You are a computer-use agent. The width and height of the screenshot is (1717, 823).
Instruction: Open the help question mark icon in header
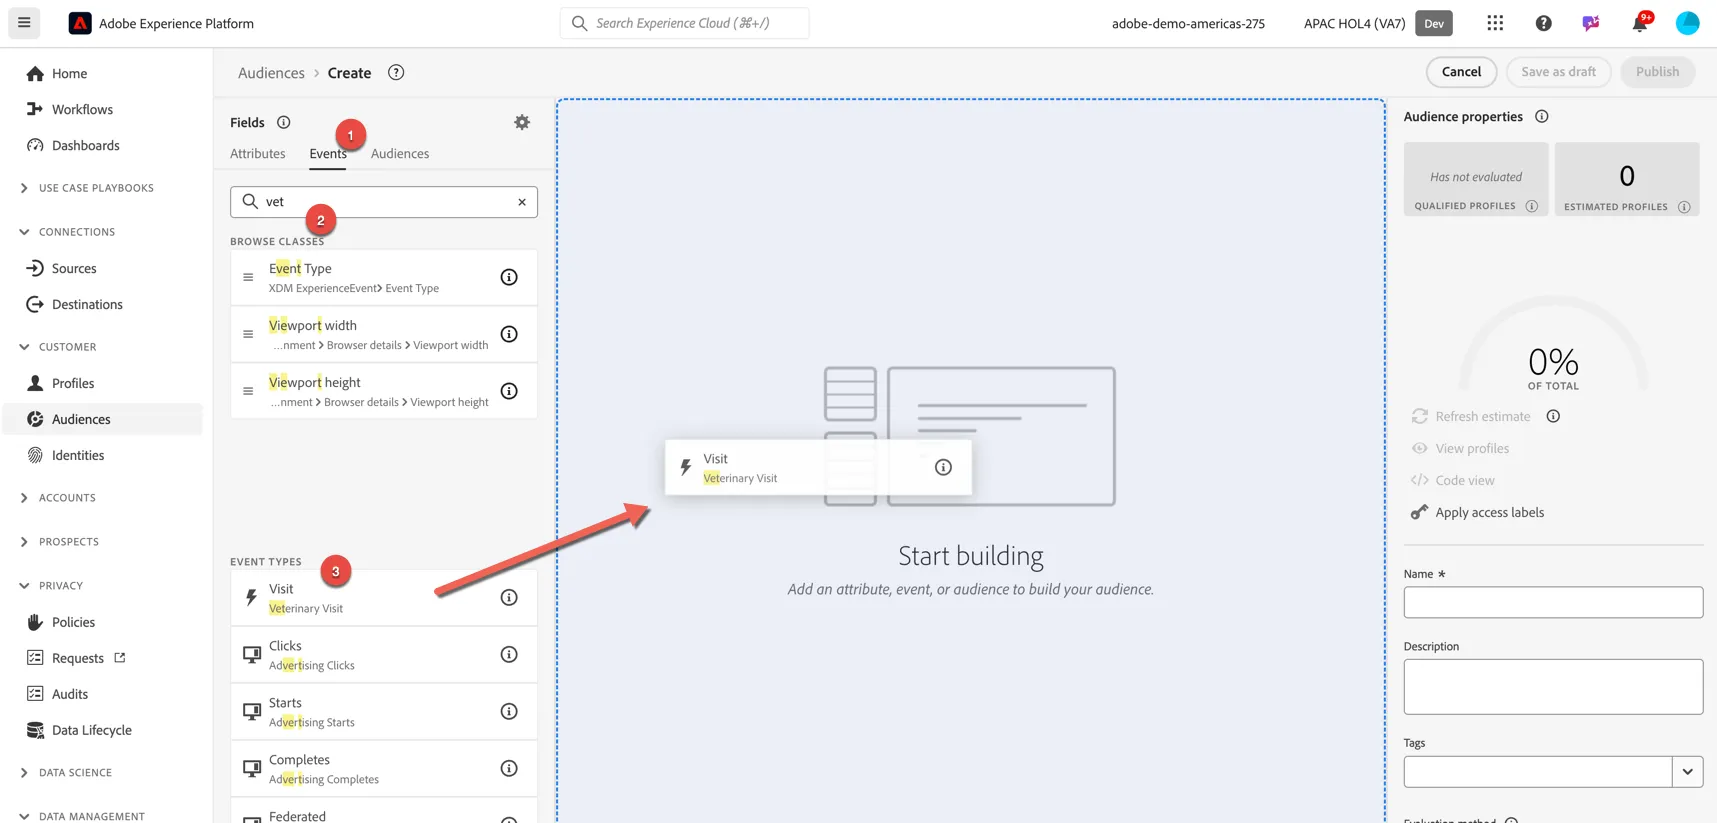1543,23
